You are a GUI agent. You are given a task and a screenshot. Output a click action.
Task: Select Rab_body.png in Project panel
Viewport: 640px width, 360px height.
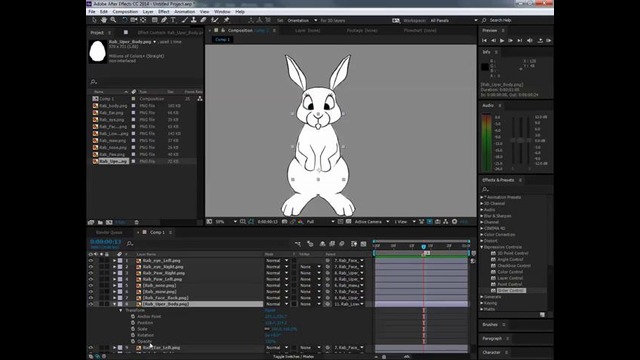pyautogui.click(x=113, y=106)
